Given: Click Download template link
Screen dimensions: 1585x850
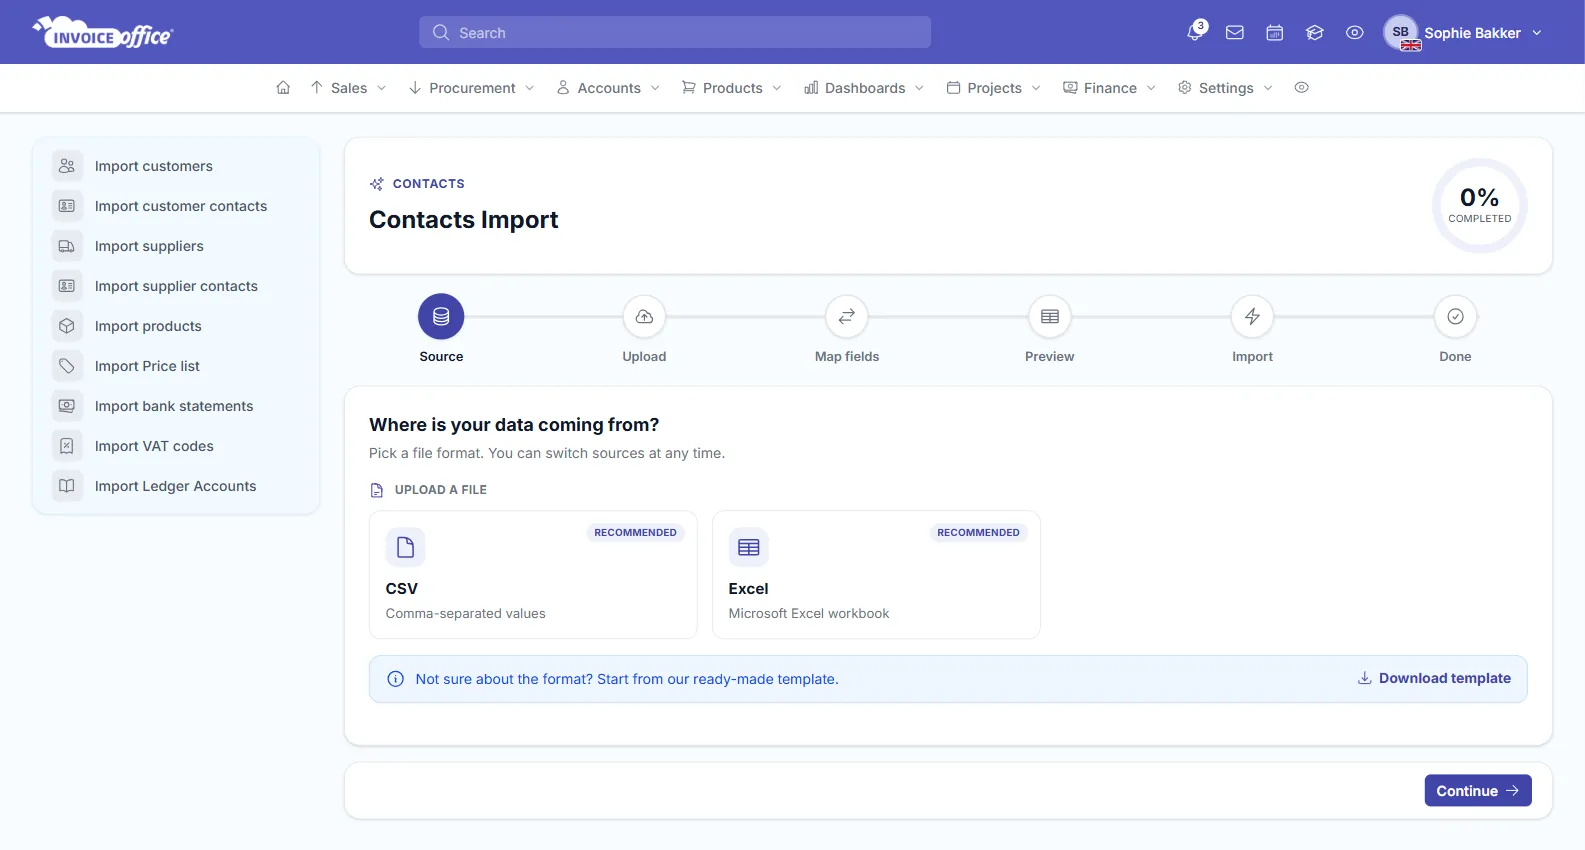Looking at the screenshot, I should coord(1434,678).
